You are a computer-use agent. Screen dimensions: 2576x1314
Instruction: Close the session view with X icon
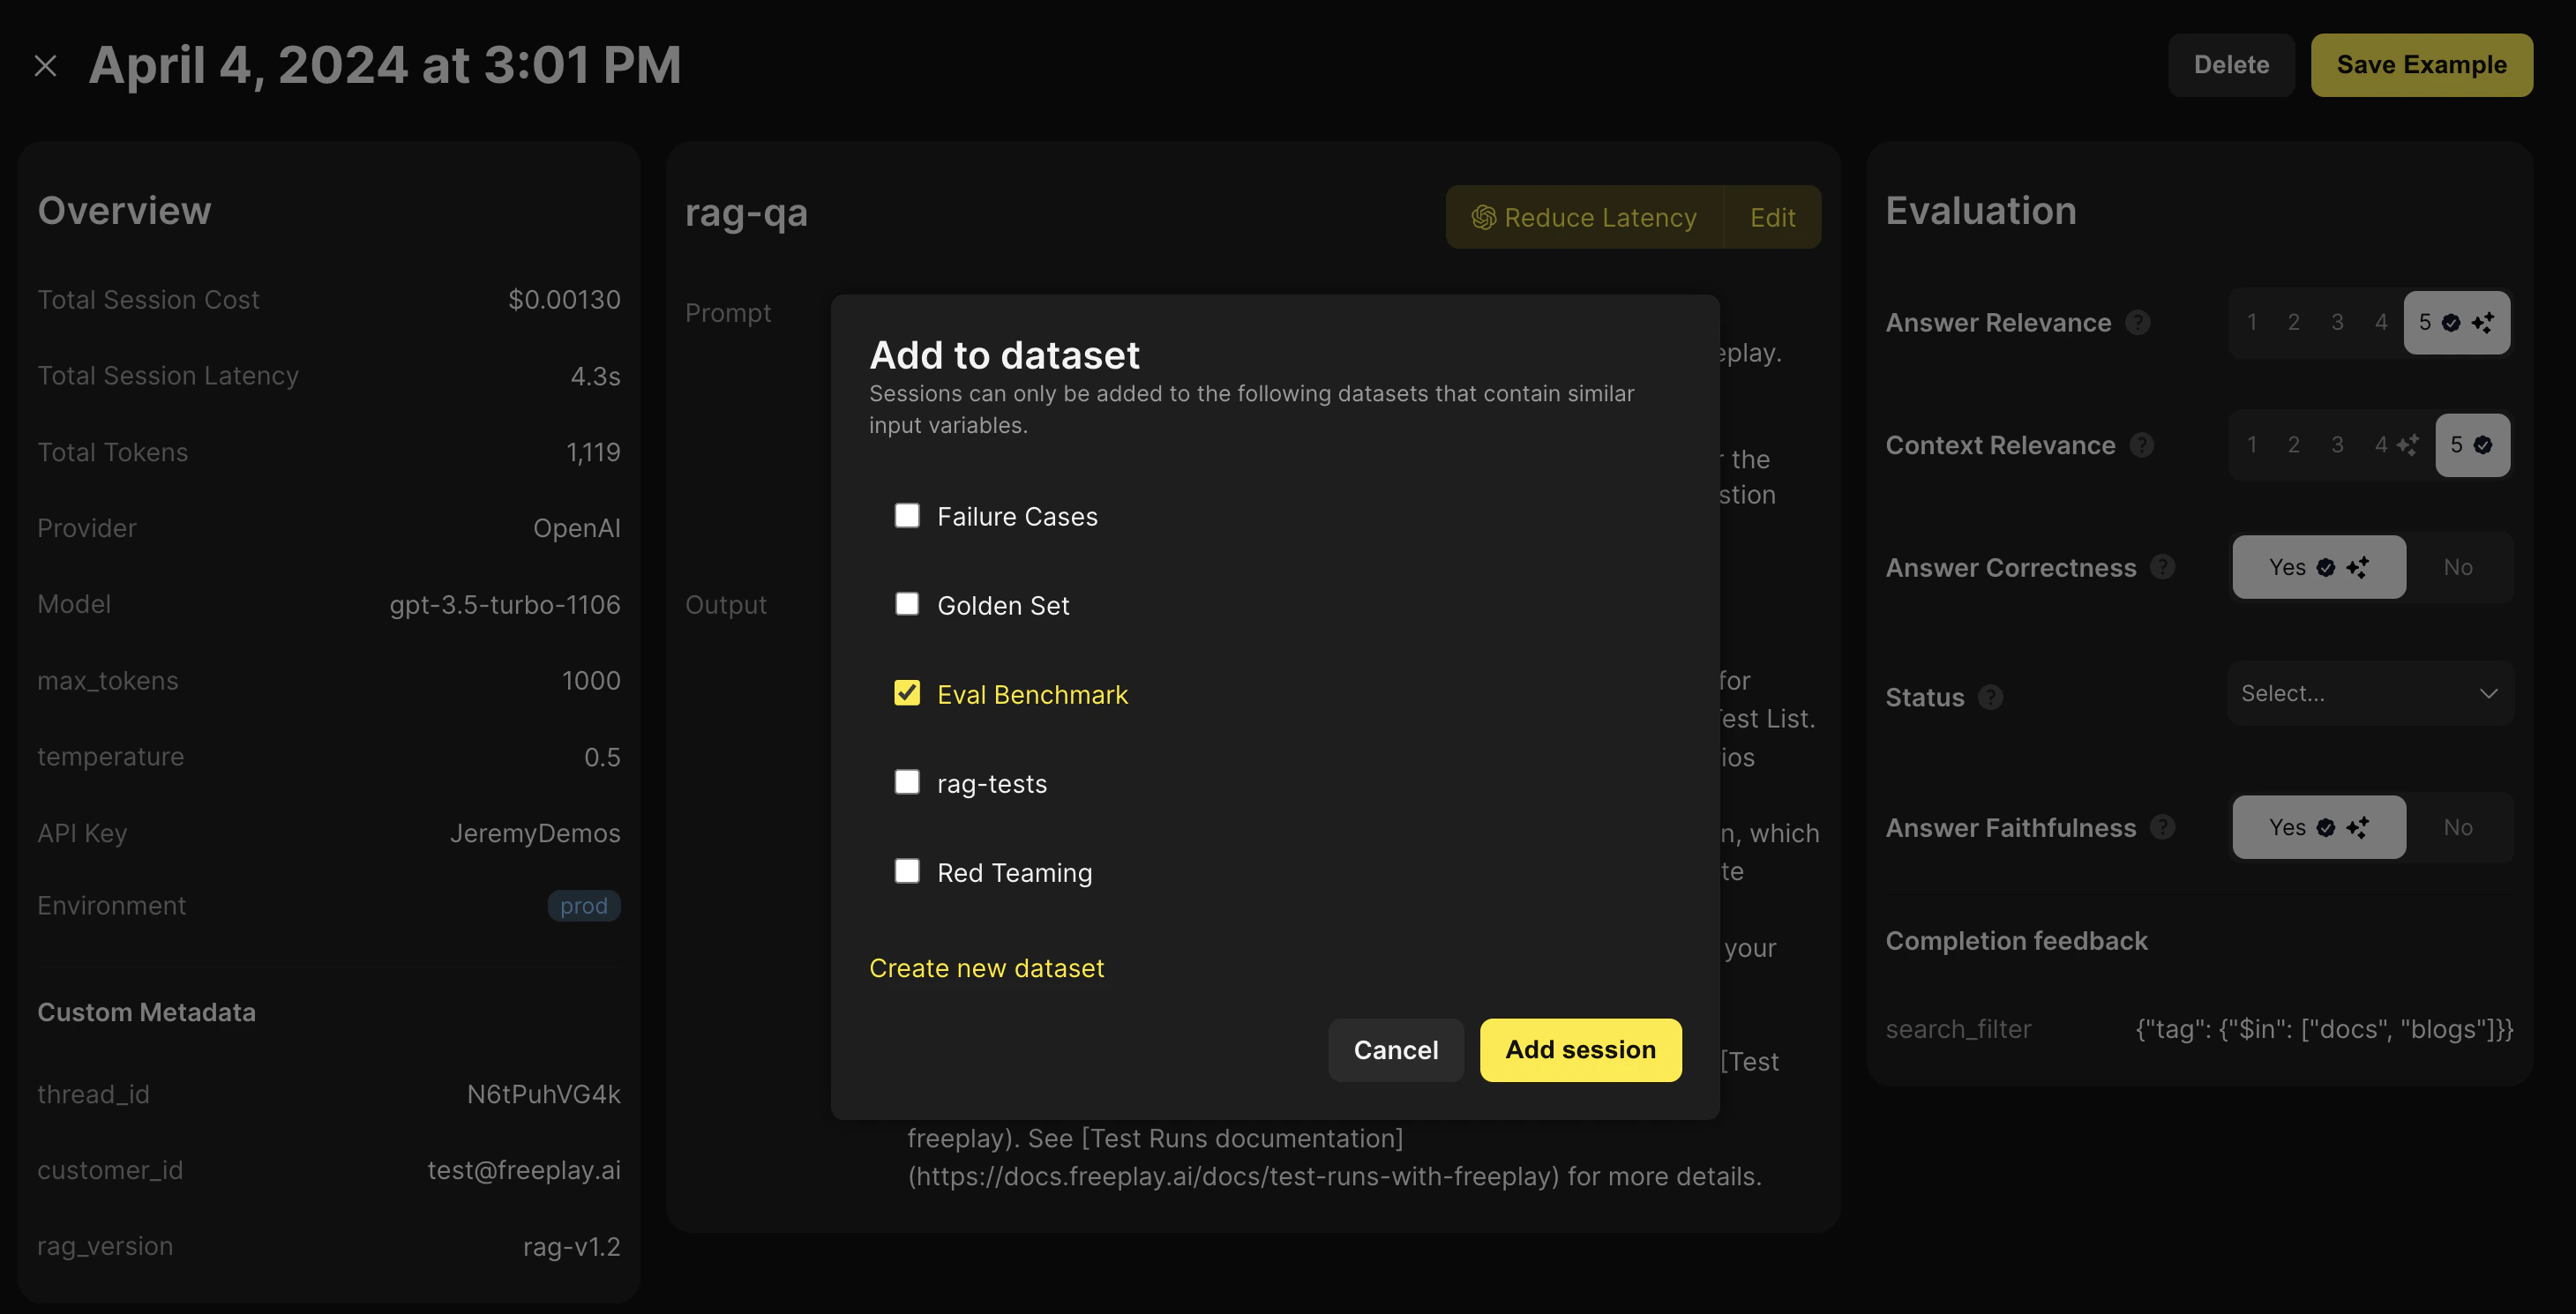coord(45,66)
